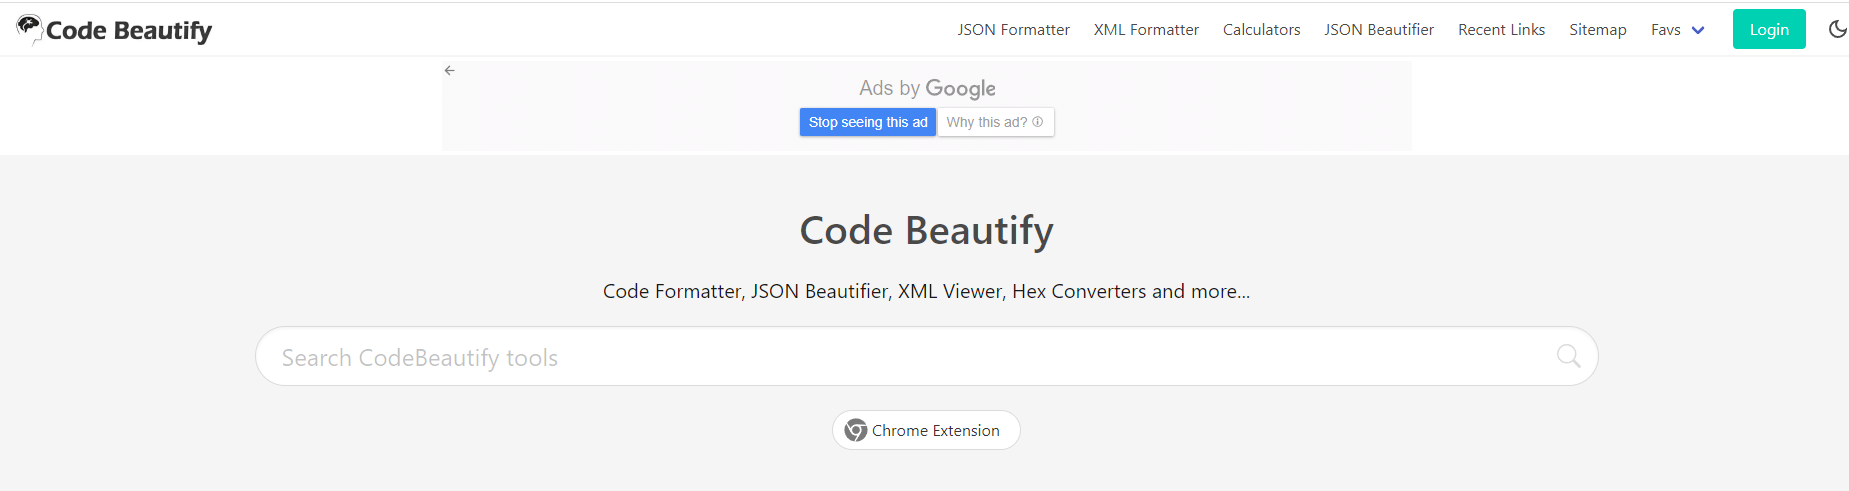Click the Ads by Google label
The image size is (1849, 491).
pos(927,88)
